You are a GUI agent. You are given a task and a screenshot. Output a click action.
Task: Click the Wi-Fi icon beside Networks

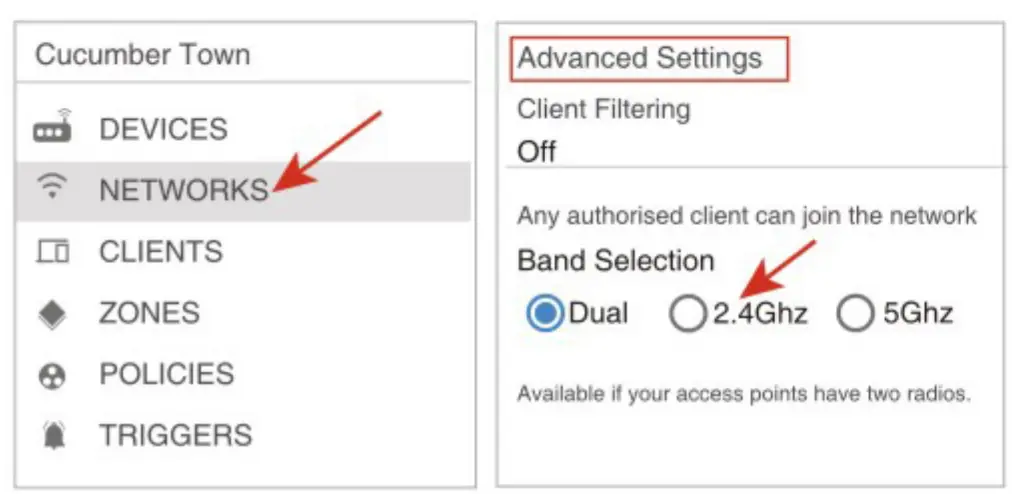click(x=53, y=188)
